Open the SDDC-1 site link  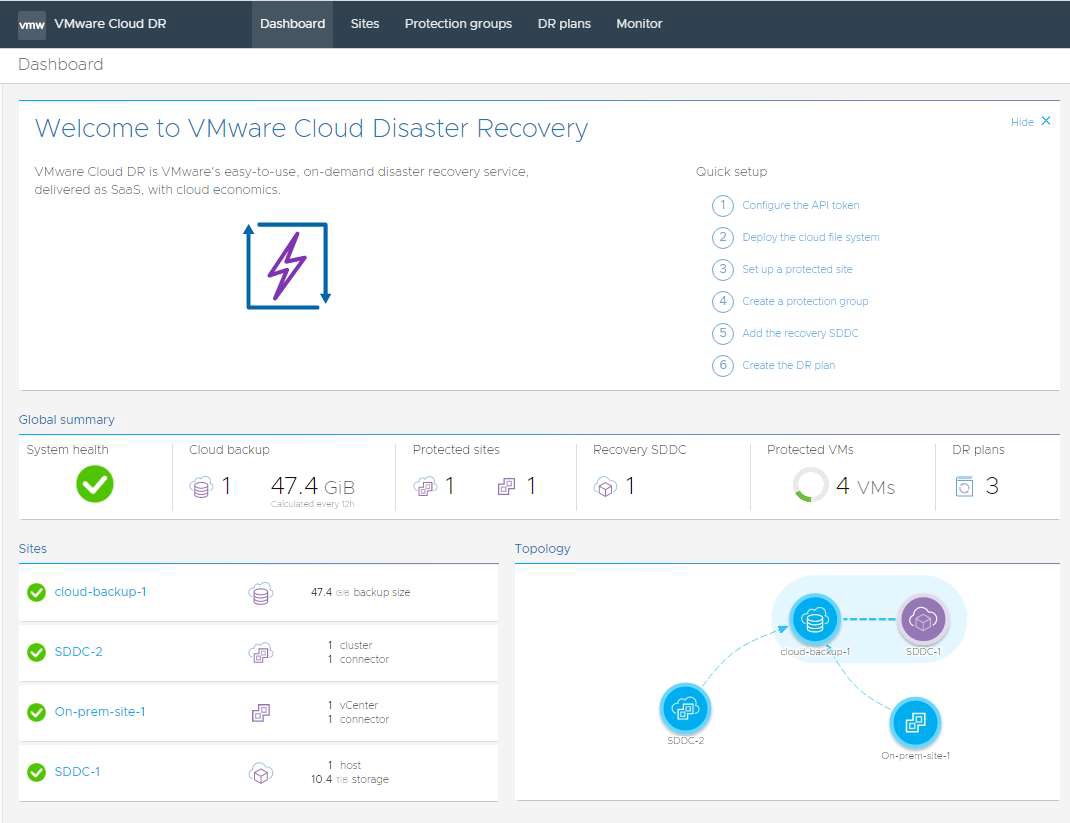pyautogui.click(x=77, y=773)
